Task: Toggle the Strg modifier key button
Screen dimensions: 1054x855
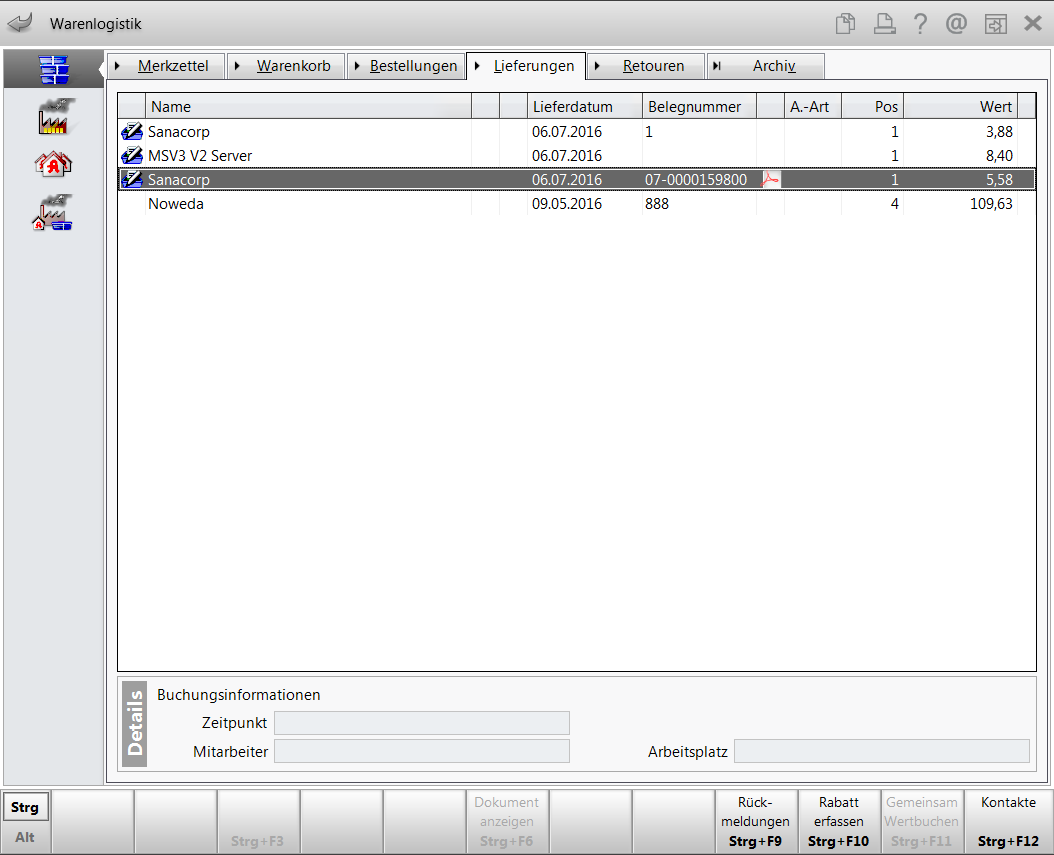Action: tap(25, 807)
